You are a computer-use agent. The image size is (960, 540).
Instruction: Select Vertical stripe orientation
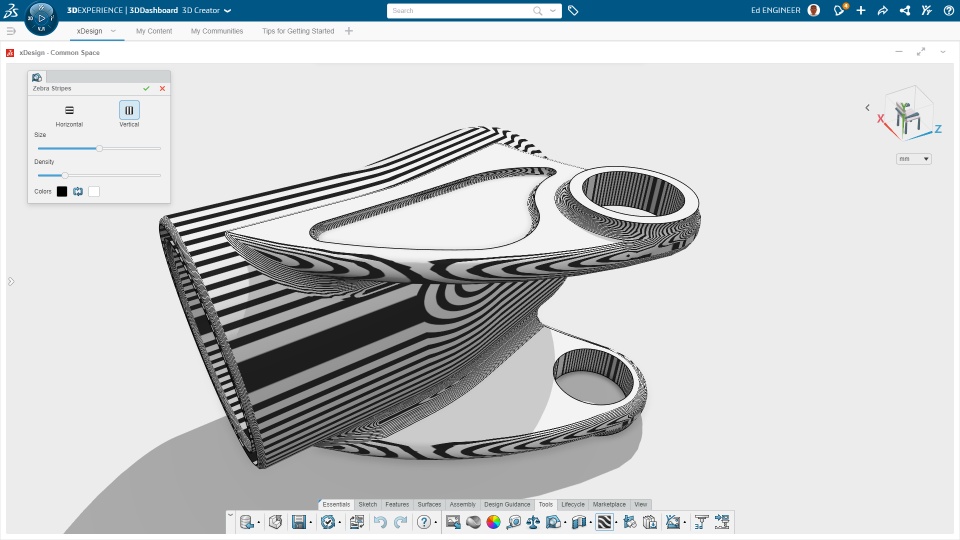pos(129,111)
